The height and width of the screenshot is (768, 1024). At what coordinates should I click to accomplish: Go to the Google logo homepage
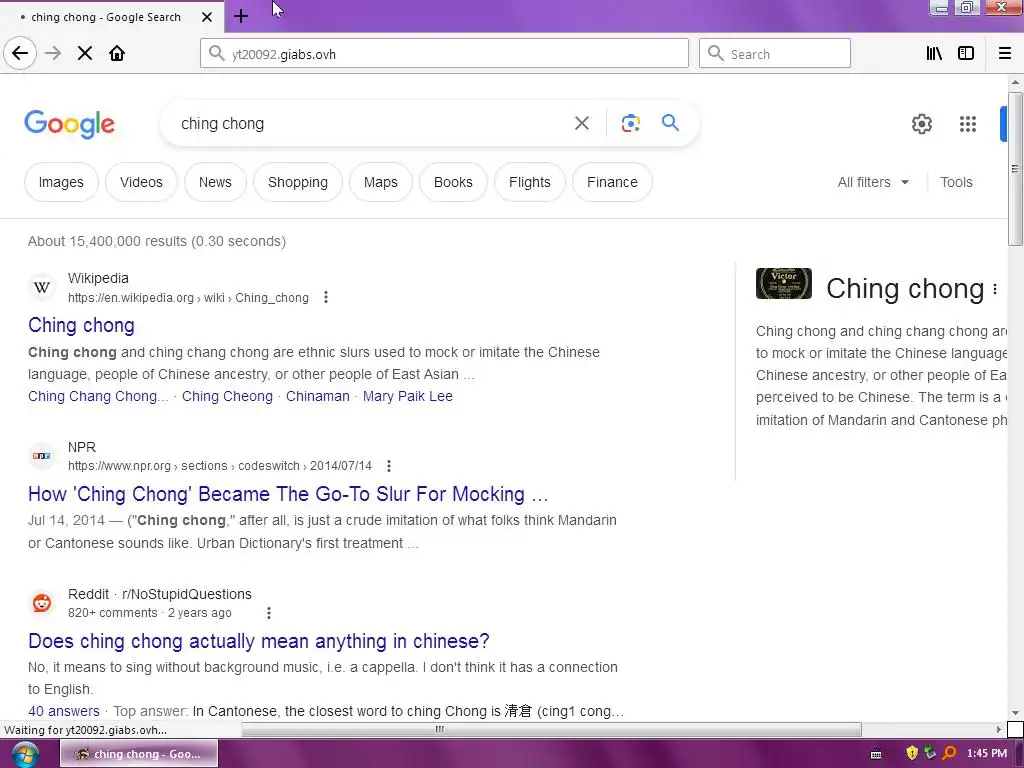coord(69,123)
